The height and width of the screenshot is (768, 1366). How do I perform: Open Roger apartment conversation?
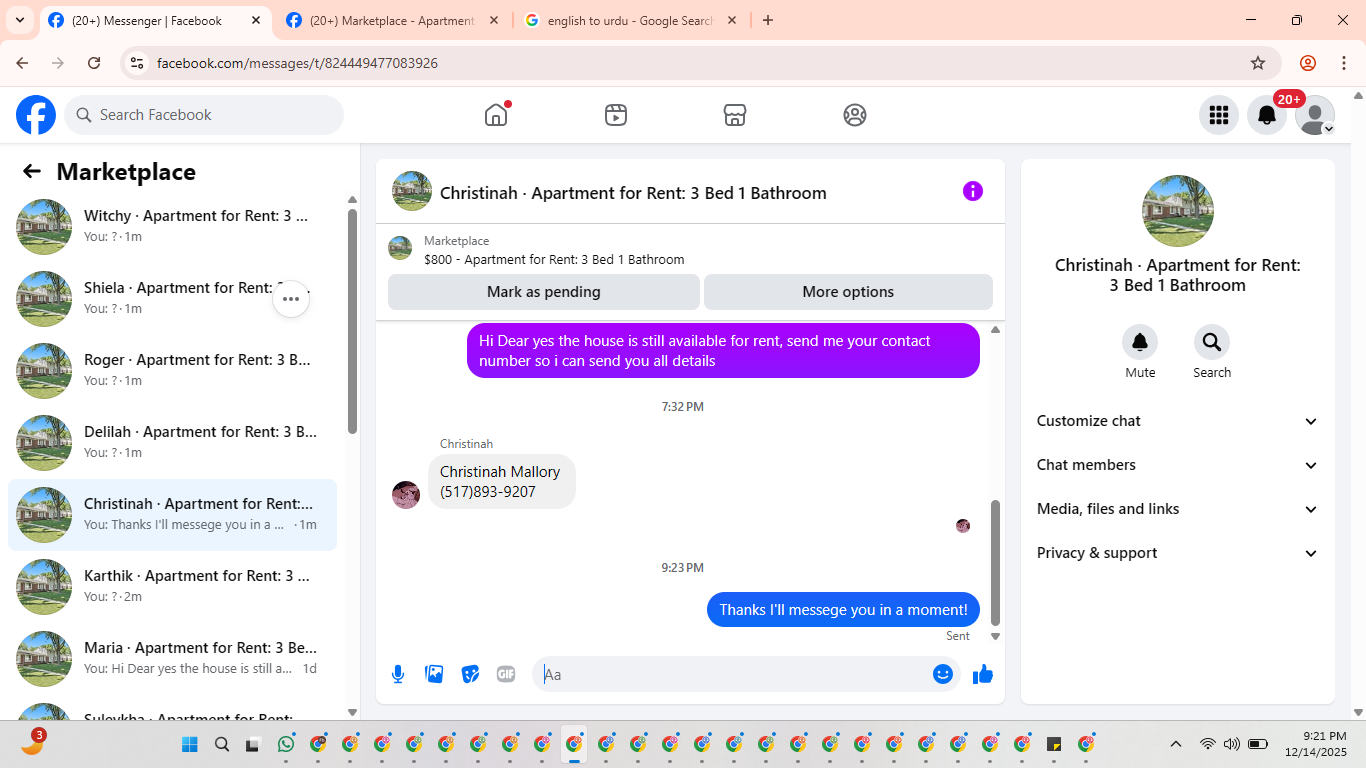click(172, 371)
